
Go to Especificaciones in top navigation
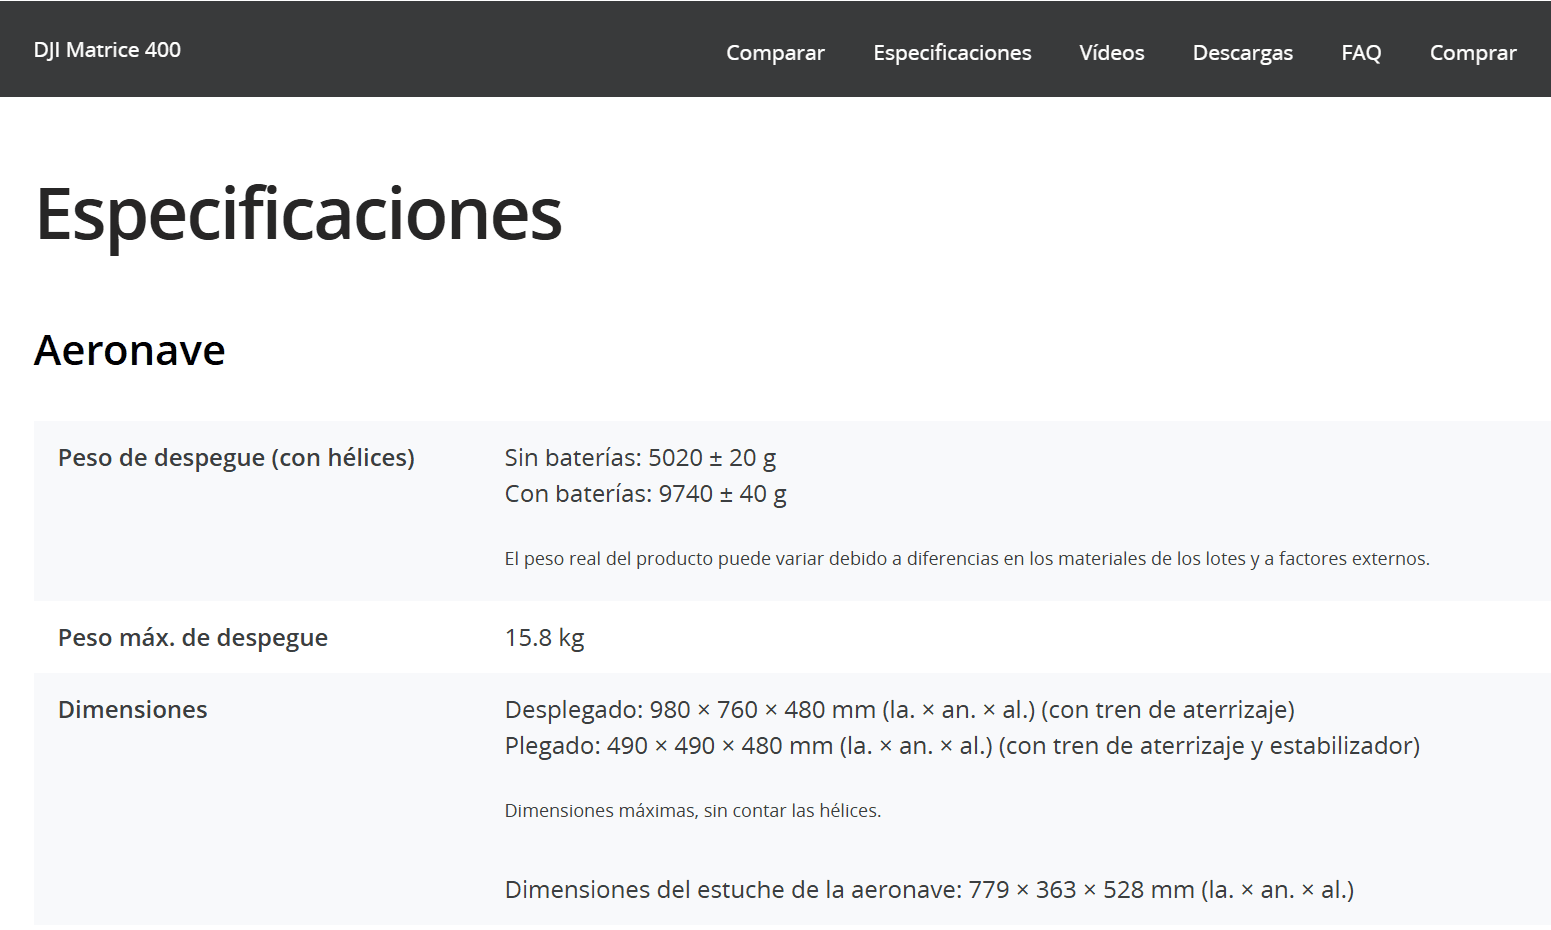tap(952, 53)
